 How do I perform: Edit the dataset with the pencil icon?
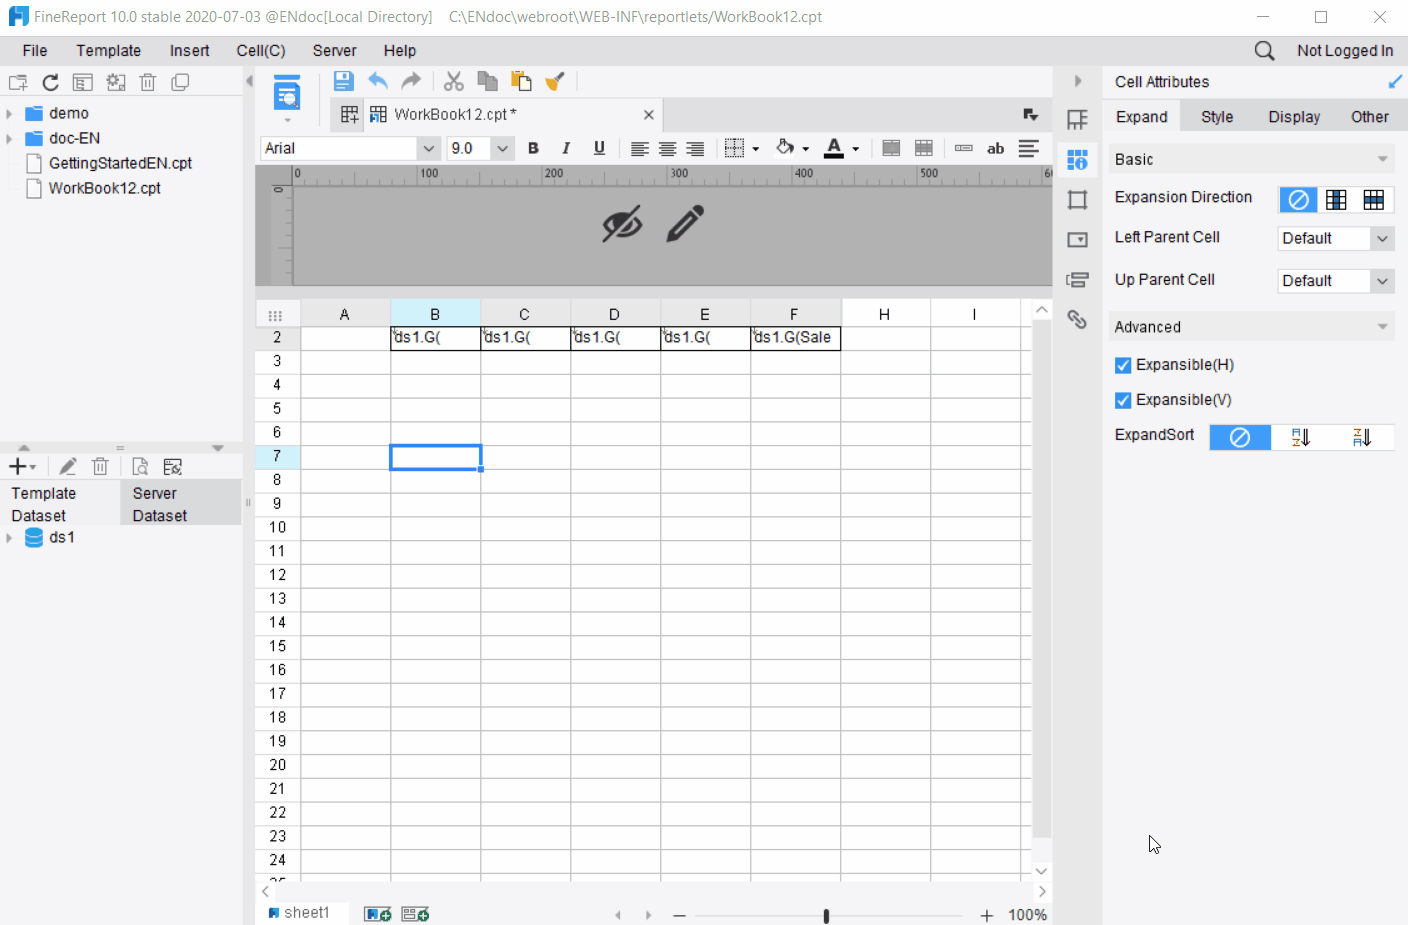tap(68, 467)
